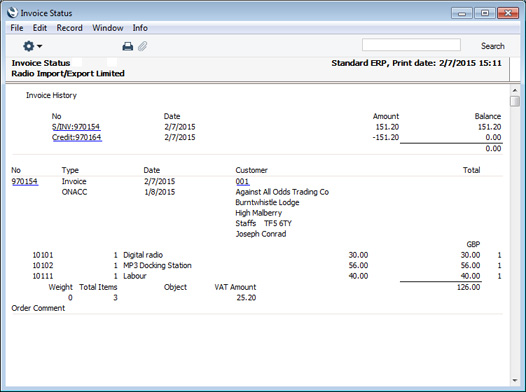This screenshot has width=526, height=392.
Task: Maximize the Invoice Status window
Action: [x=485, y=13]
